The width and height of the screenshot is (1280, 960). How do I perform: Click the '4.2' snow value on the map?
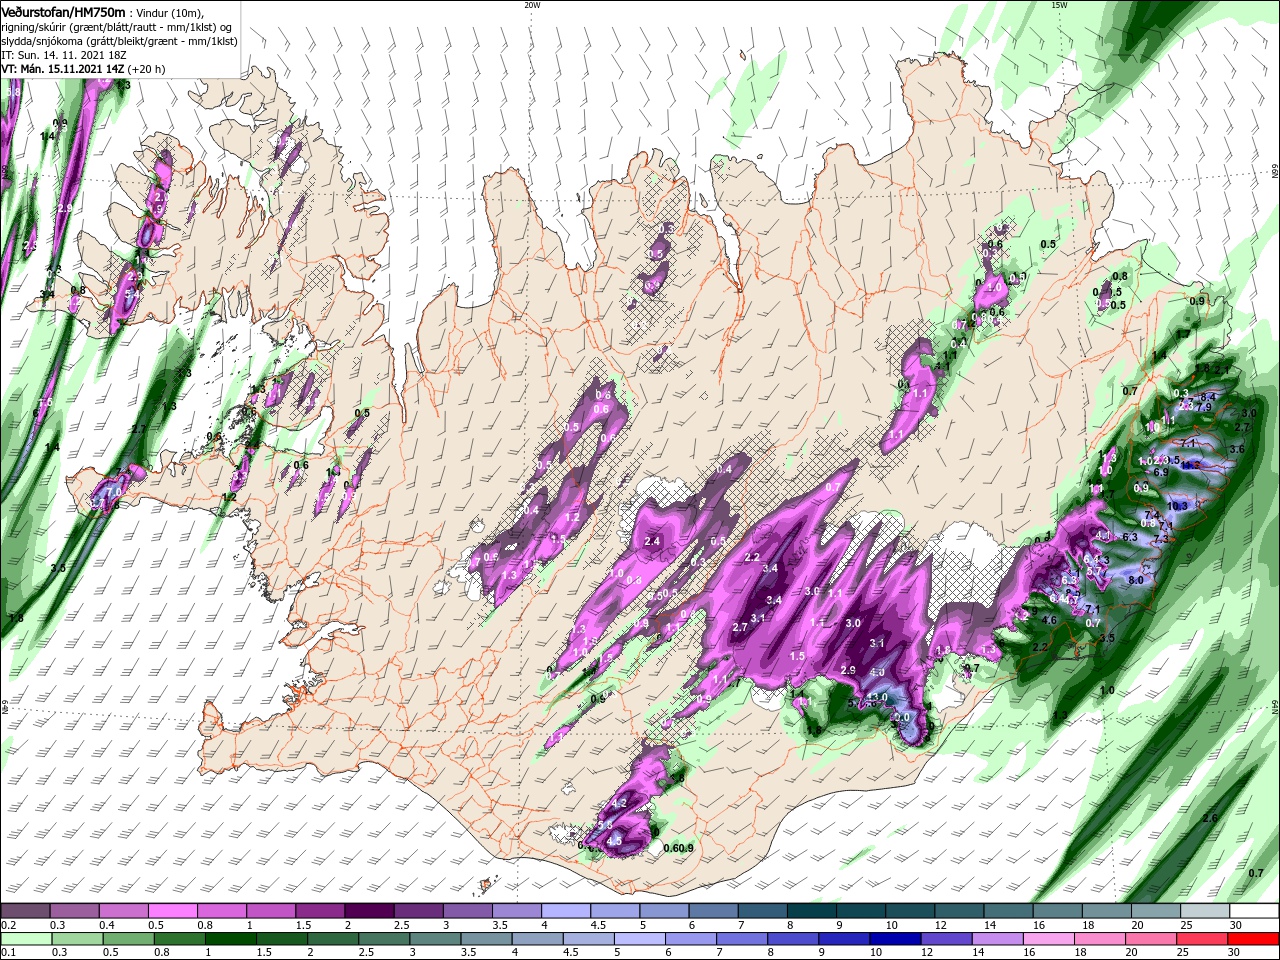618,803
